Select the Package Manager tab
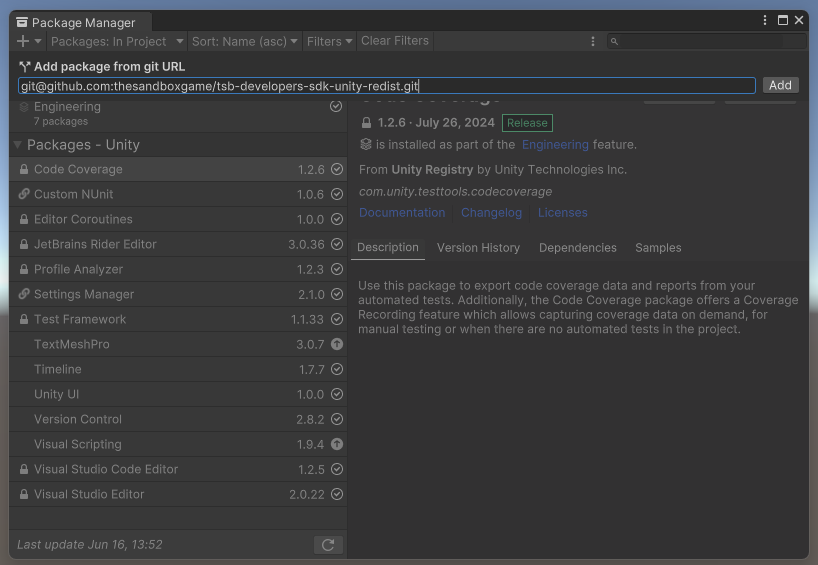 (81, 22)
